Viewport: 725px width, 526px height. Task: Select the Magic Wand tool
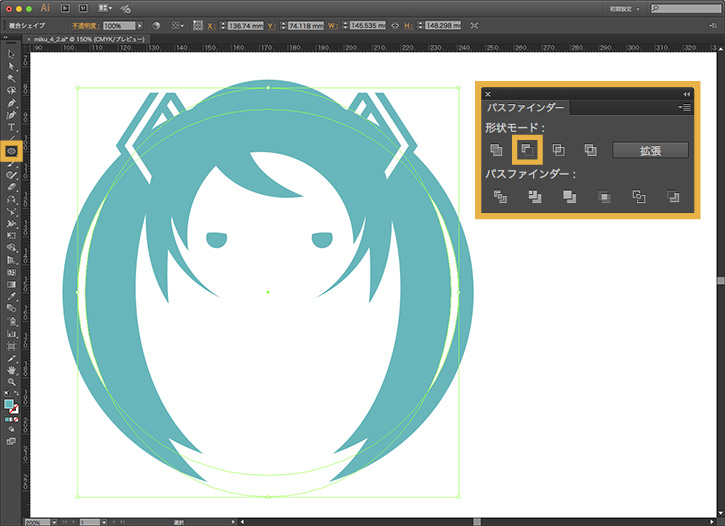(12, 78)
